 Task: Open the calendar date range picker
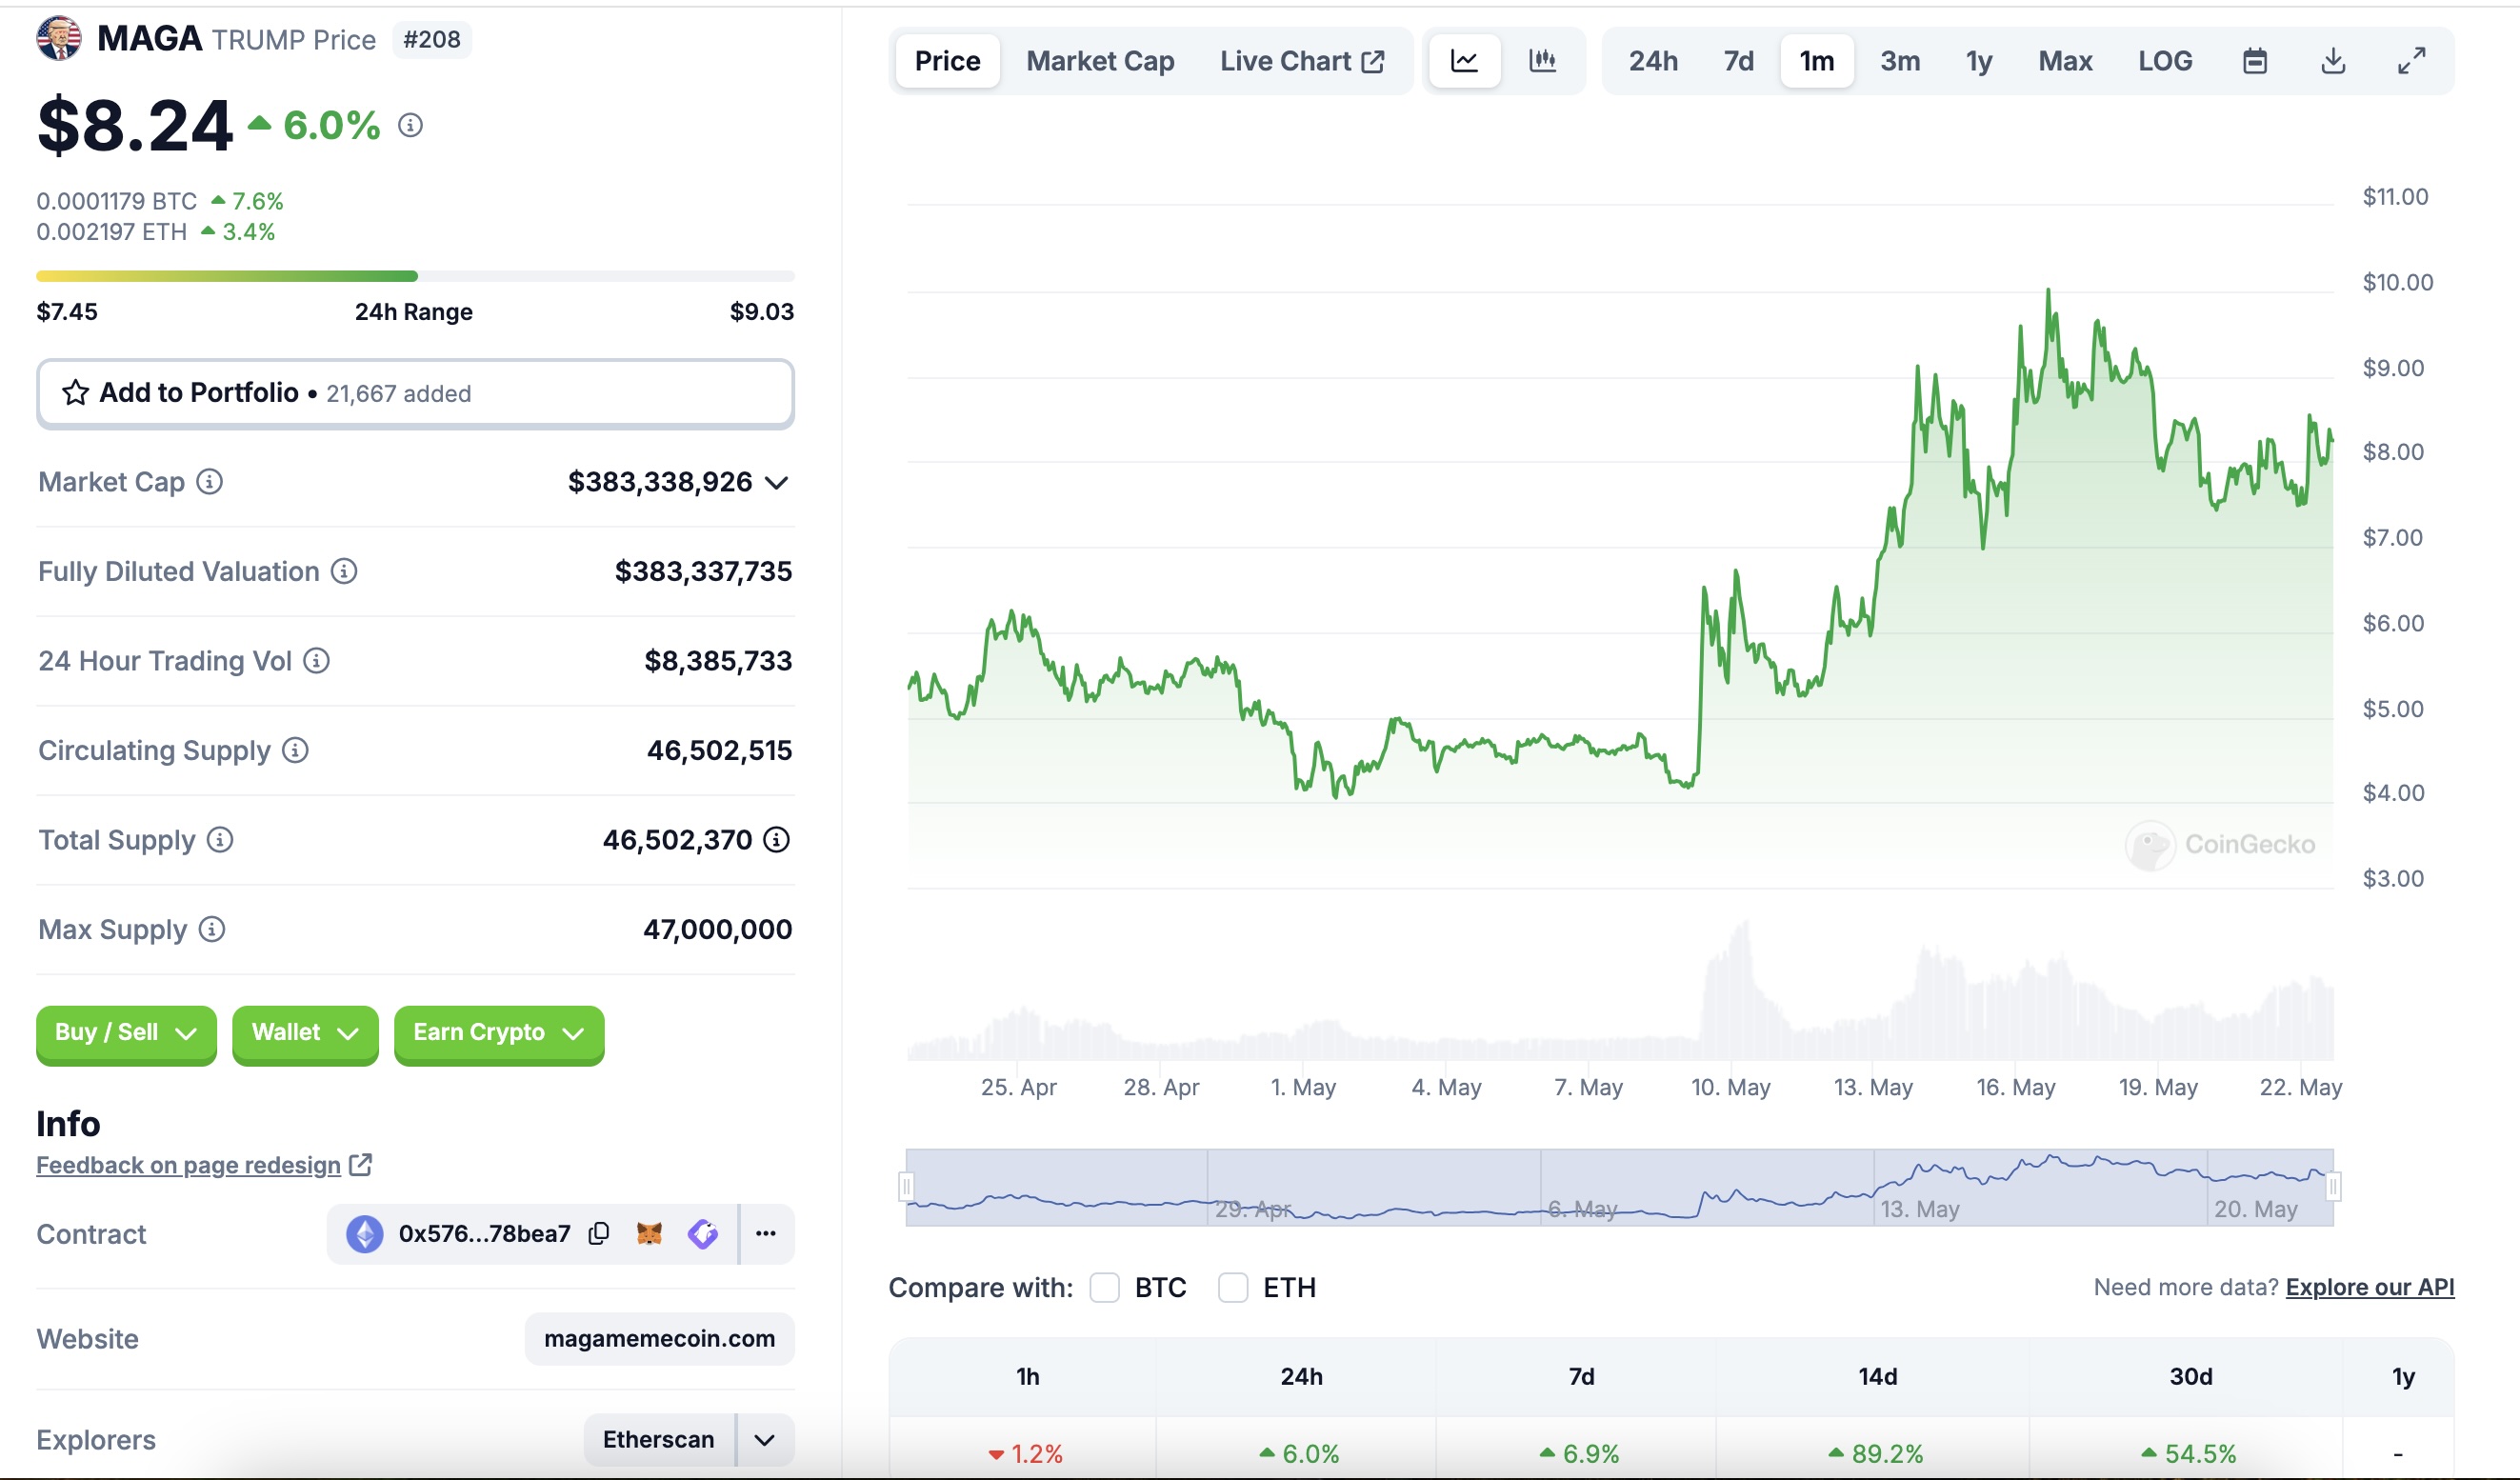pos(2255,61)
